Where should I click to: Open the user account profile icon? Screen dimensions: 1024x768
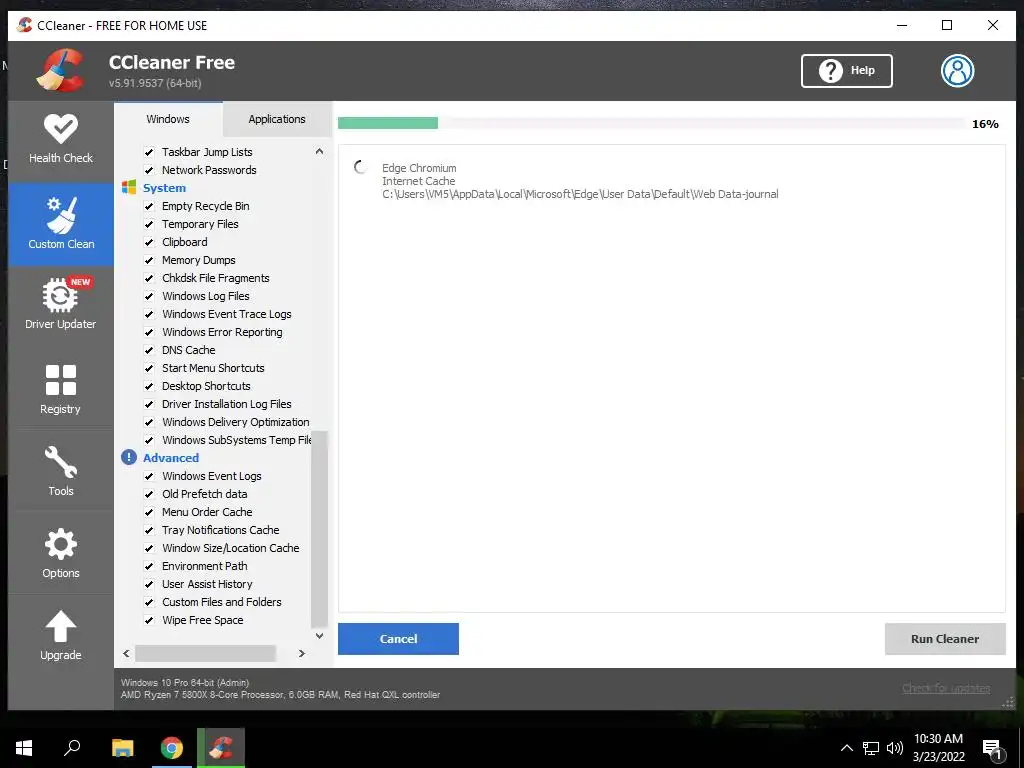click(957, 71)
